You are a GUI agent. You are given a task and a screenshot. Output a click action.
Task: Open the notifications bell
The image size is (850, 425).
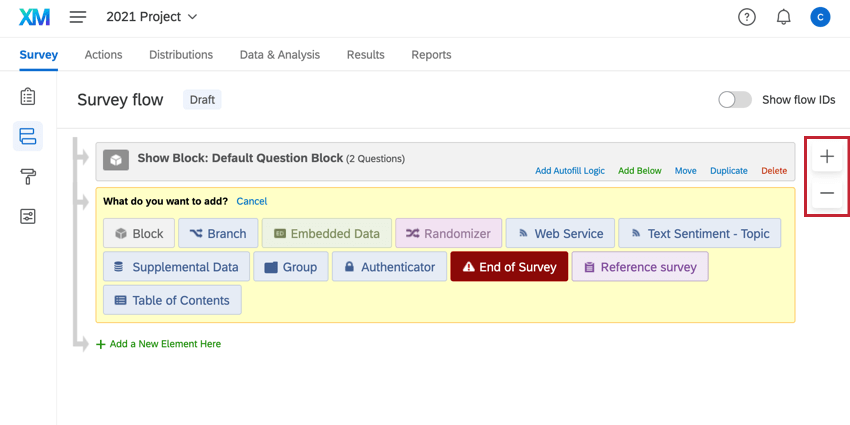click(784, 17)
